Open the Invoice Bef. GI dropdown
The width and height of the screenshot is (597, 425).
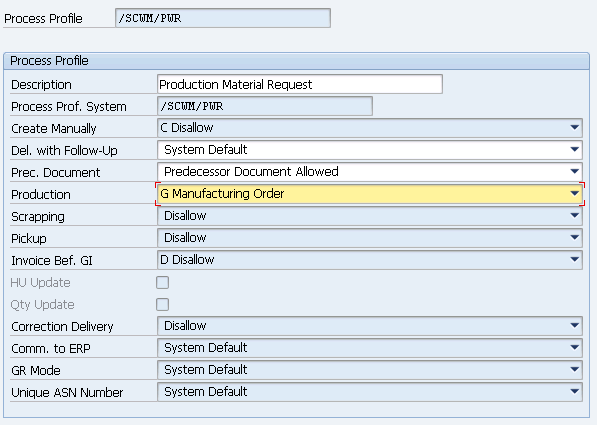point(370,260)
